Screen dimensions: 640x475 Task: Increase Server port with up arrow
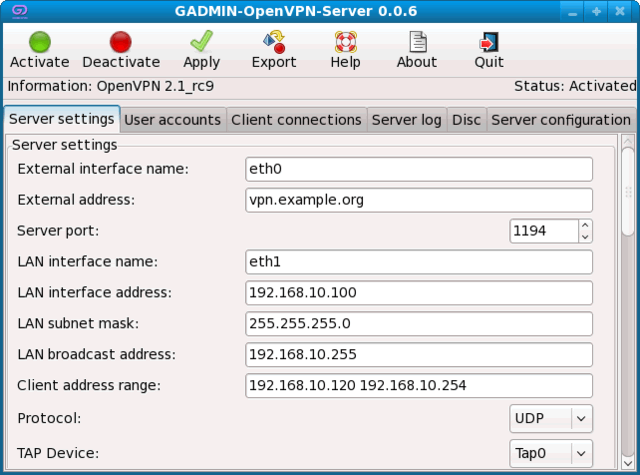(585, 225)
